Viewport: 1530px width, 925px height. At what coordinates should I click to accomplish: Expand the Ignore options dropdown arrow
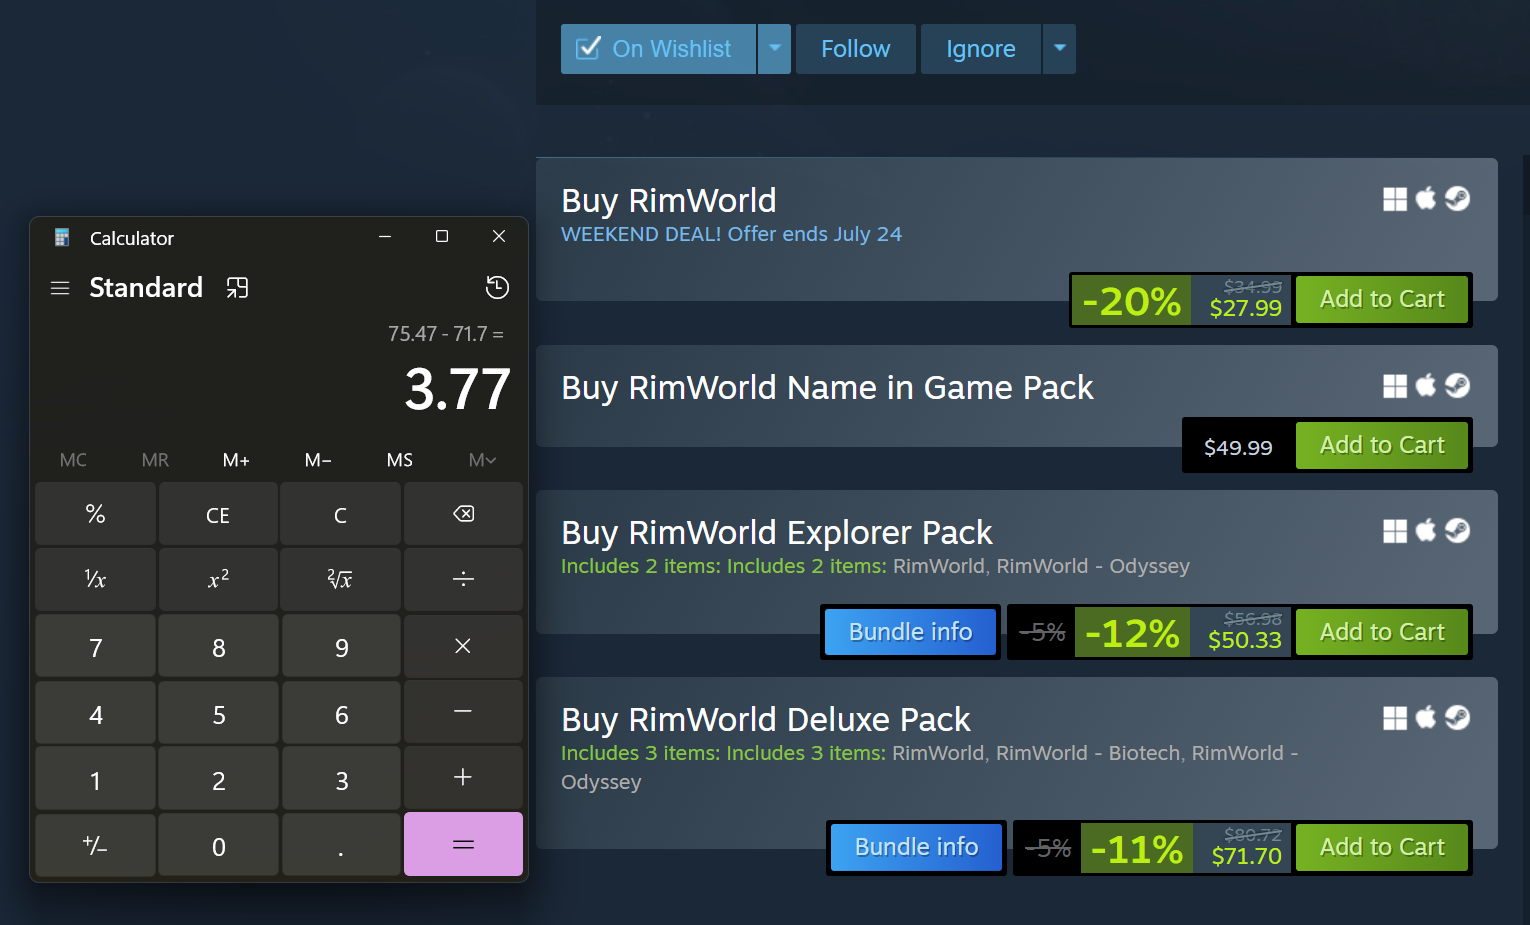point(1059,49)
